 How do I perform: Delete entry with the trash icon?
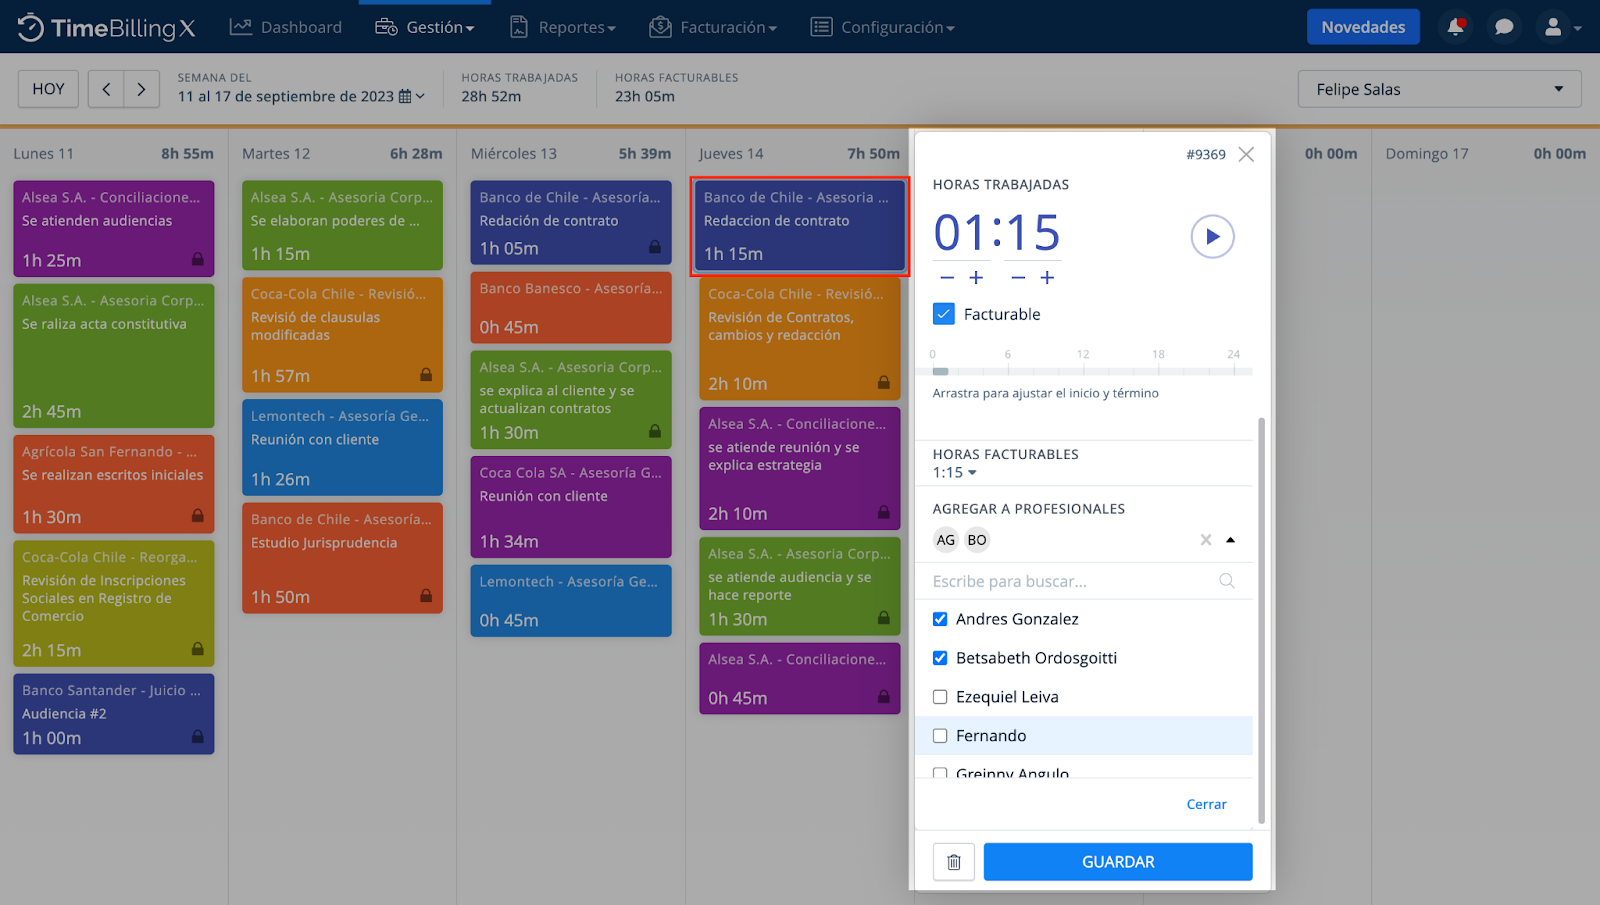coord(954,862)
